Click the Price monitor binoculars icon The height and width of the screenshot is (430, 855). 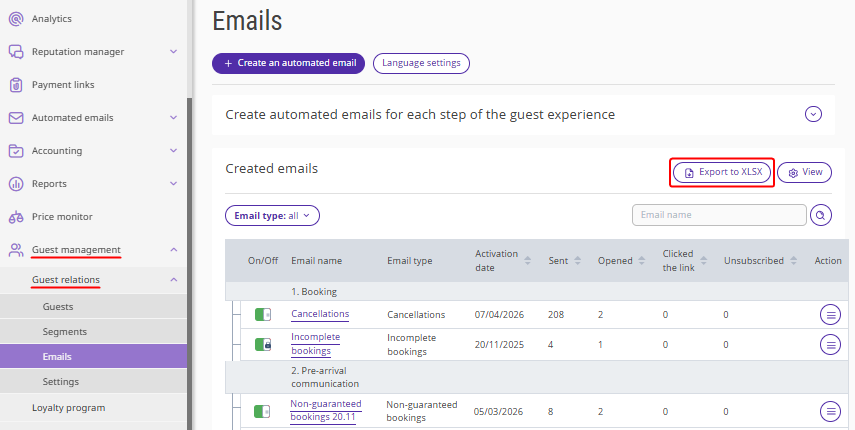pyautogui.click(x=15, y=217)
